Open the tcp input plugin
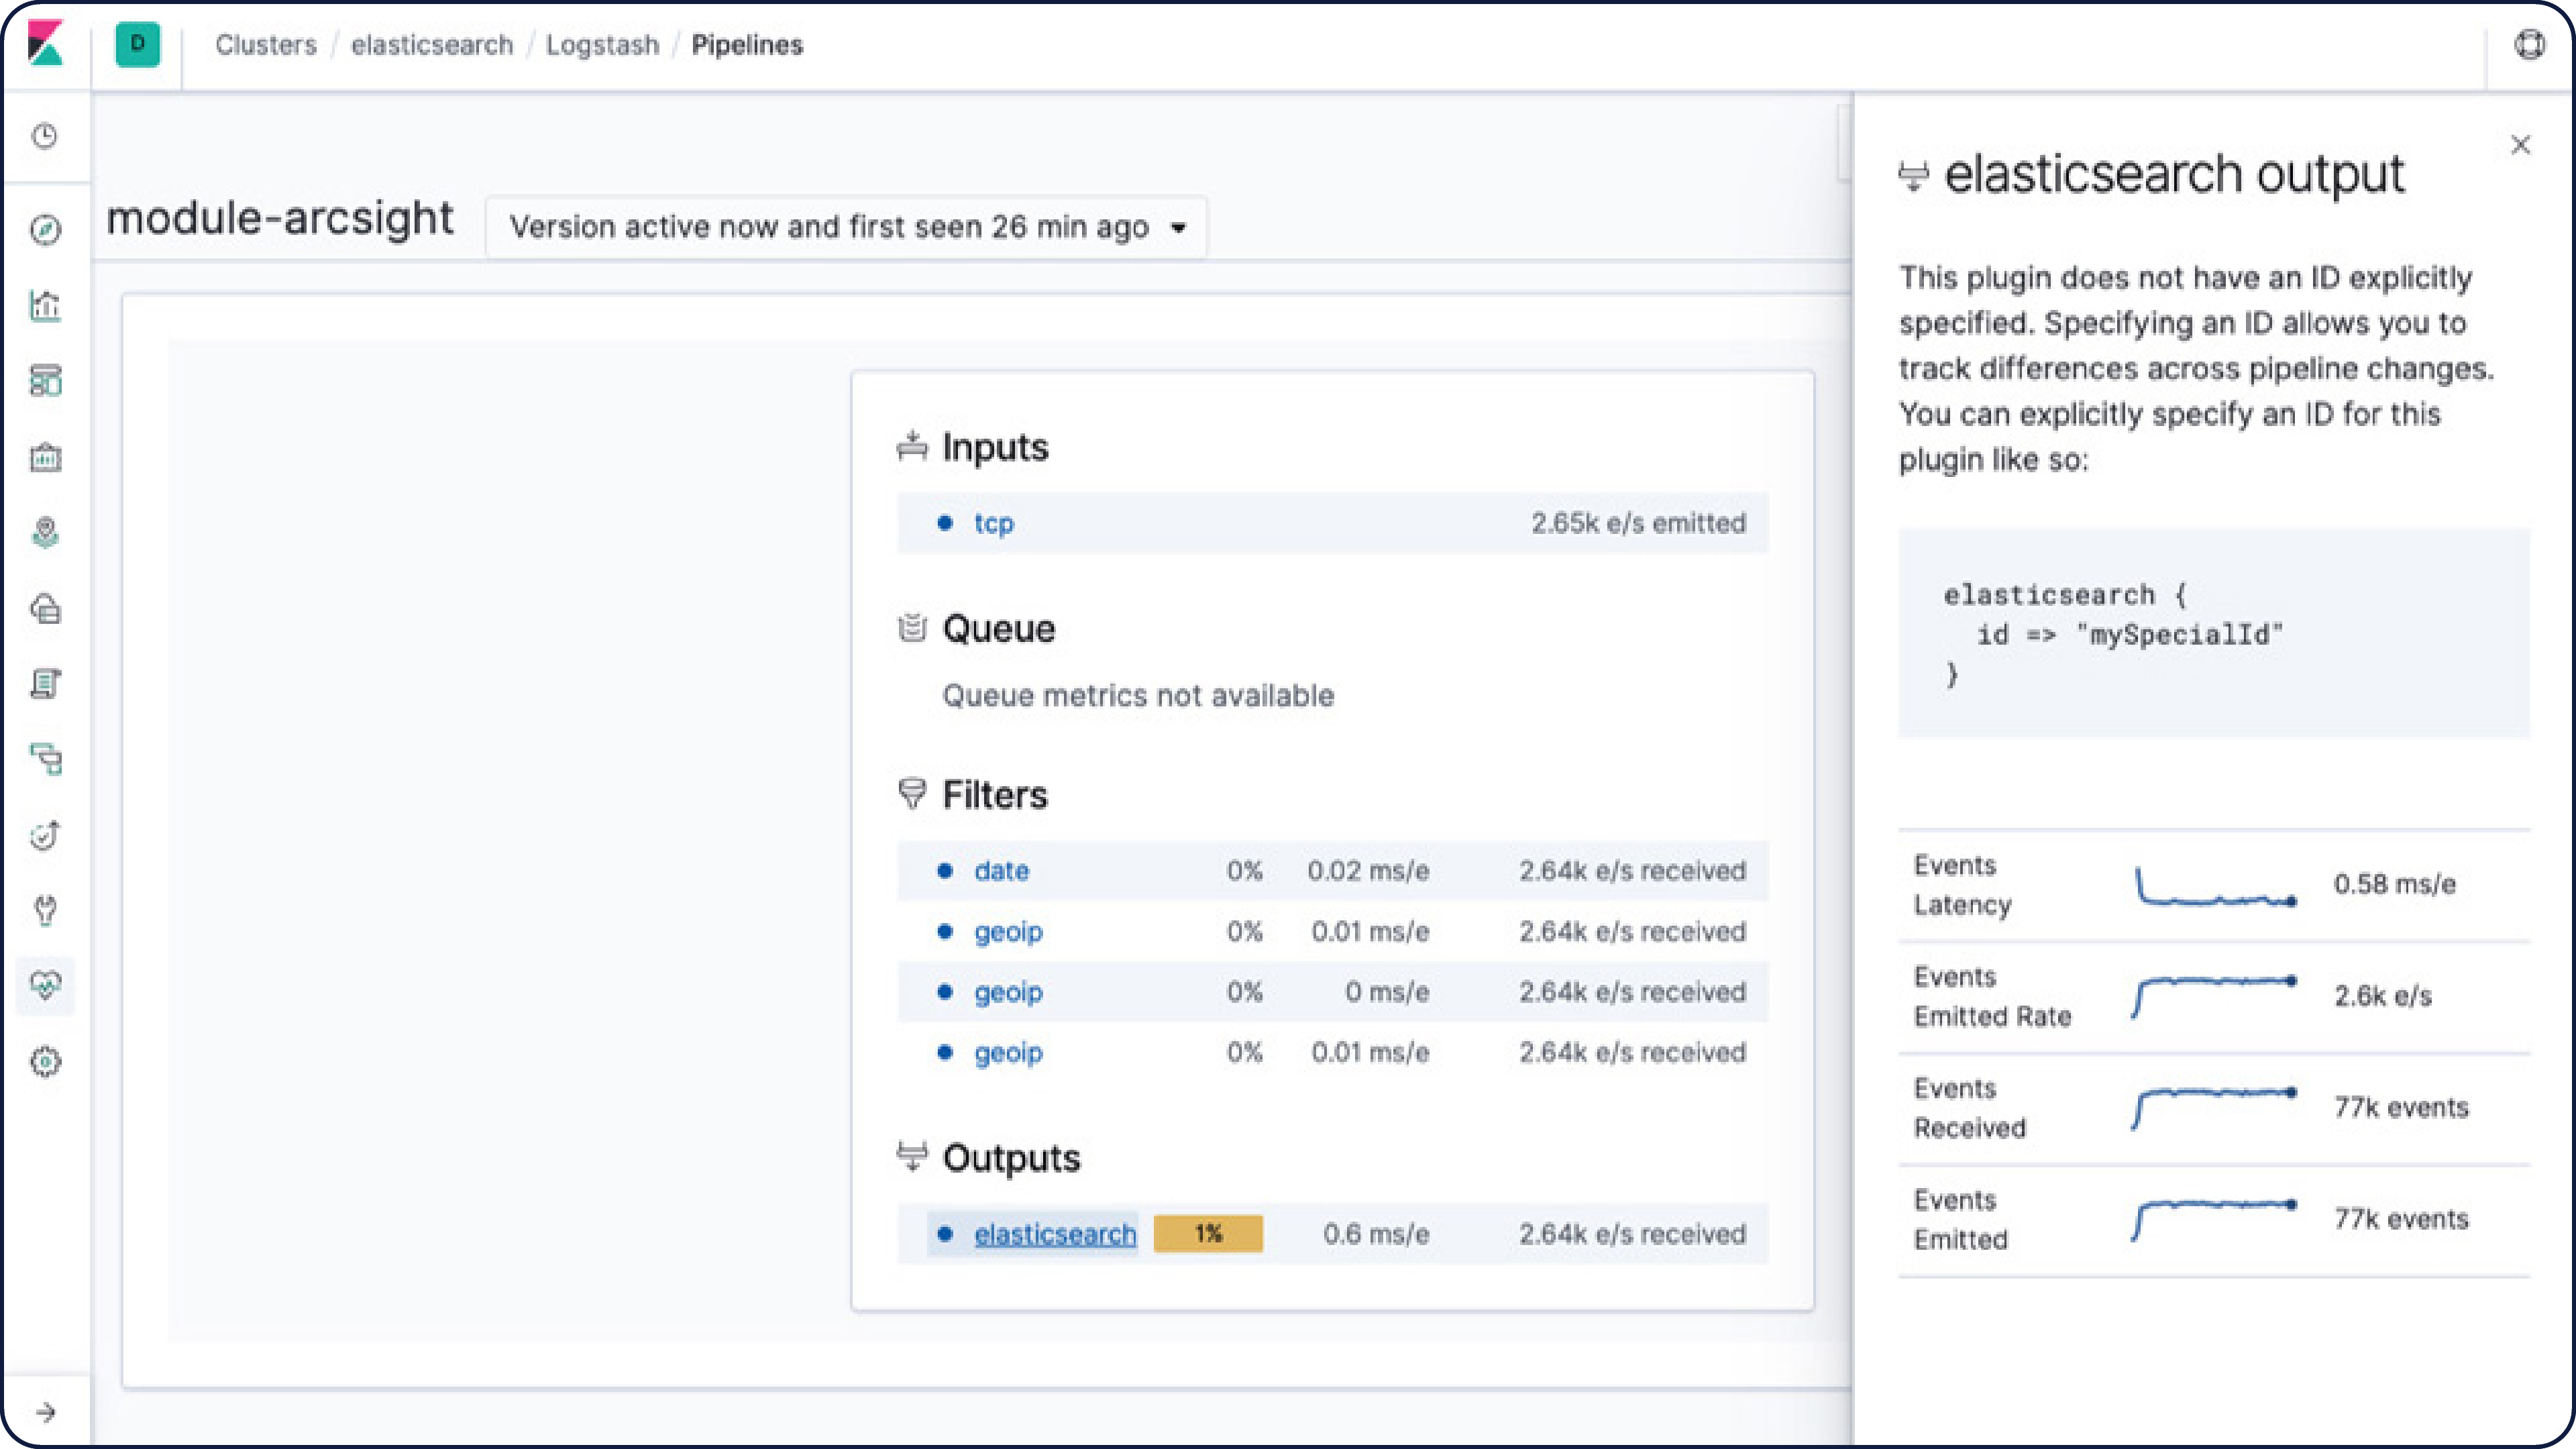This screenshot has height=1449, width=2576. click(x=994, y=523)
